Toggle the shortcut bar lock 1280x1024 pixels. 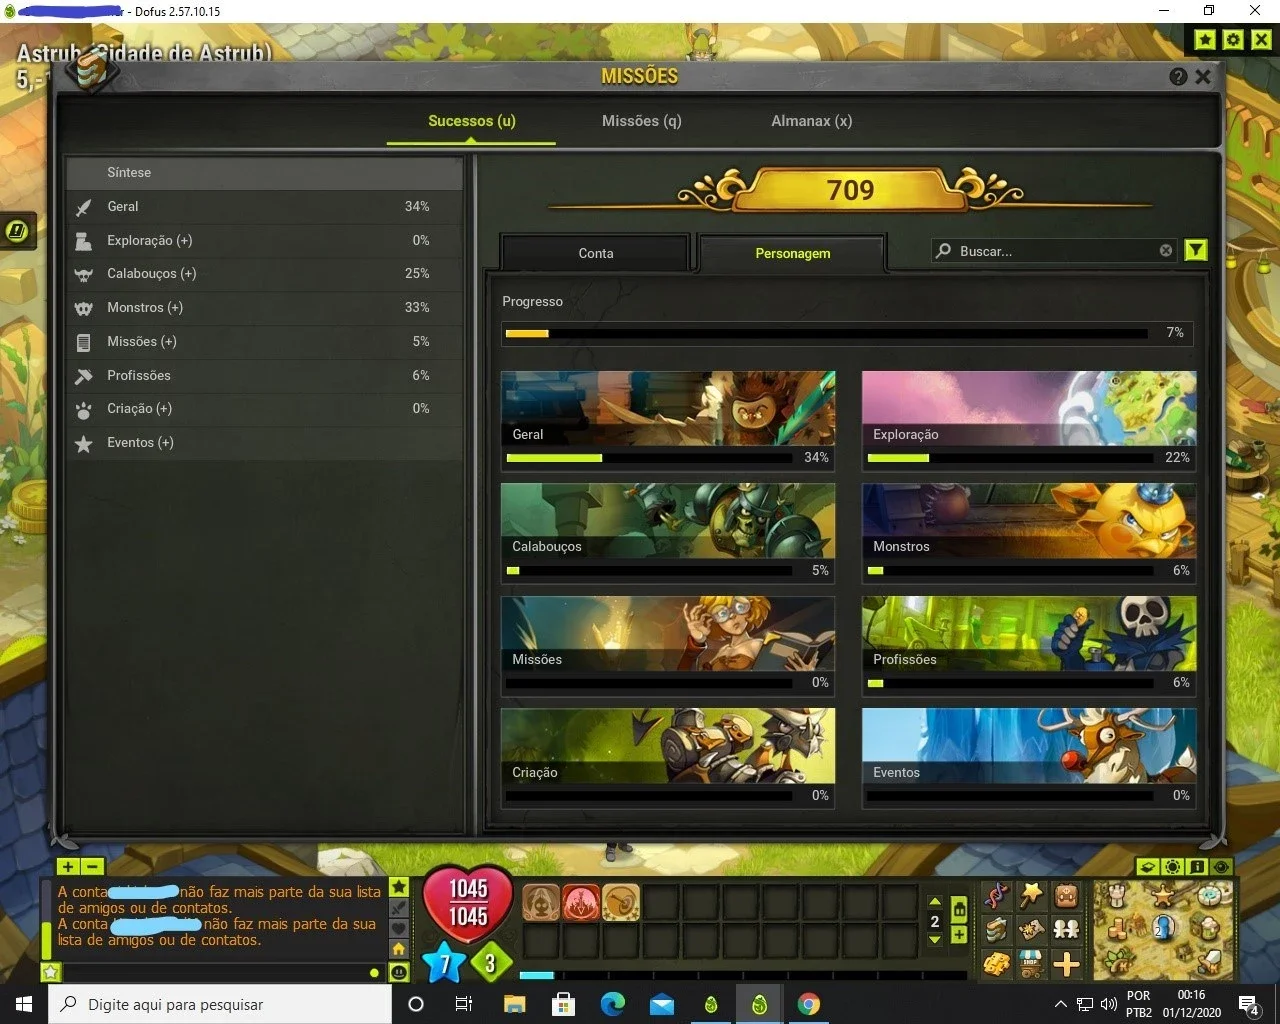[959, 909]
